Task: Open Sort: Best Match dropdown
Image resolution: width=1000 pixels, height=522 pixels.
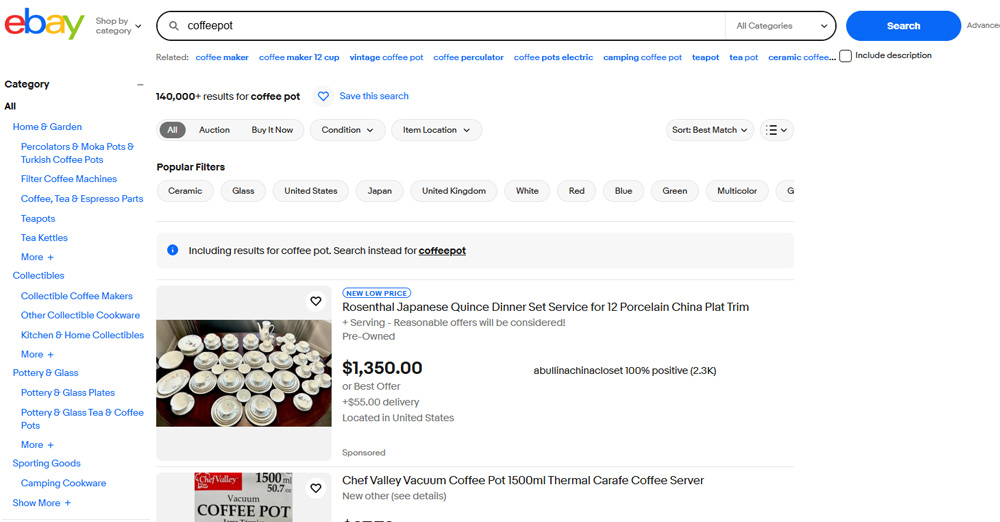Action: 709,130
